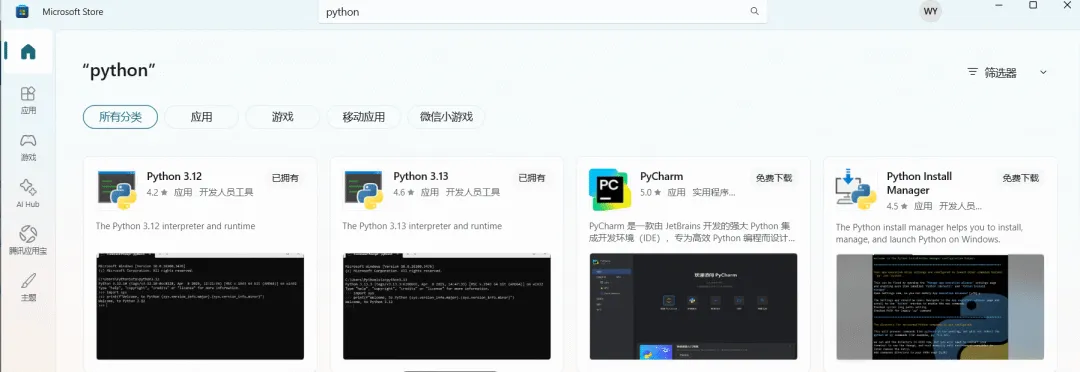Click the filter lines icon beside 筛选器
The height and width of the screenshot is (372, 1080).
[x=973, y=72]
